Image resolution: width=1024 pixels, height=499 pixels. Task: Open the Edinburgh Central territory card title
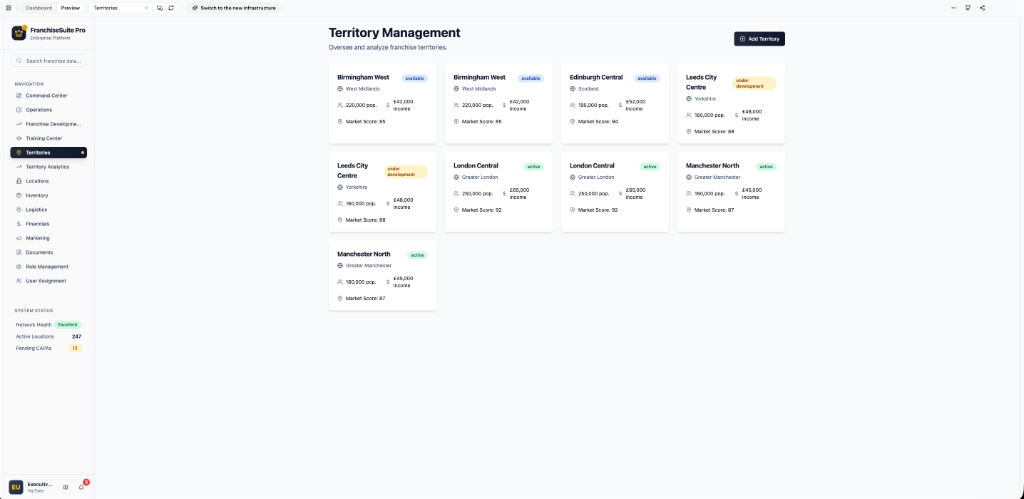coord(596,77)
